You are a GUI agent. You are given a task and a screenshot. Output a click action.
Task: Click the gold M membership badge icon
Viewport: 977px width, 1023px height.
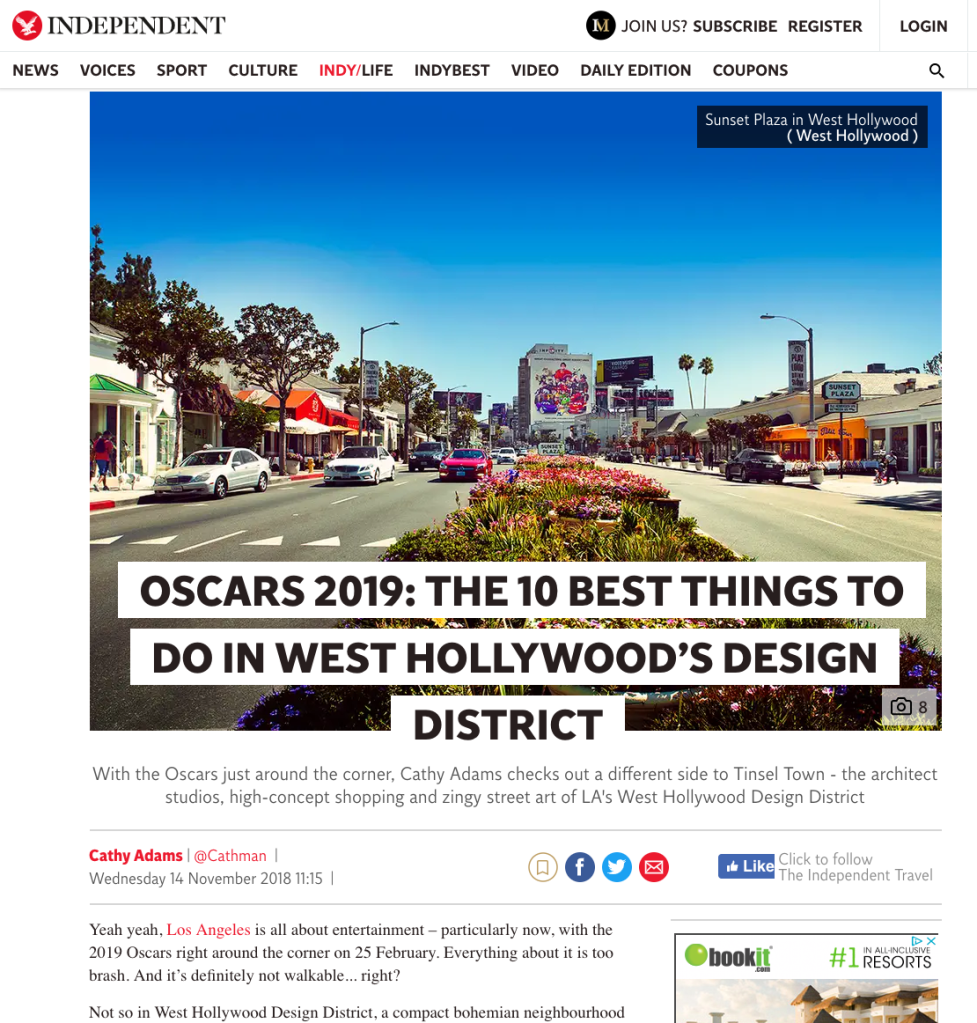click(600, 26)
